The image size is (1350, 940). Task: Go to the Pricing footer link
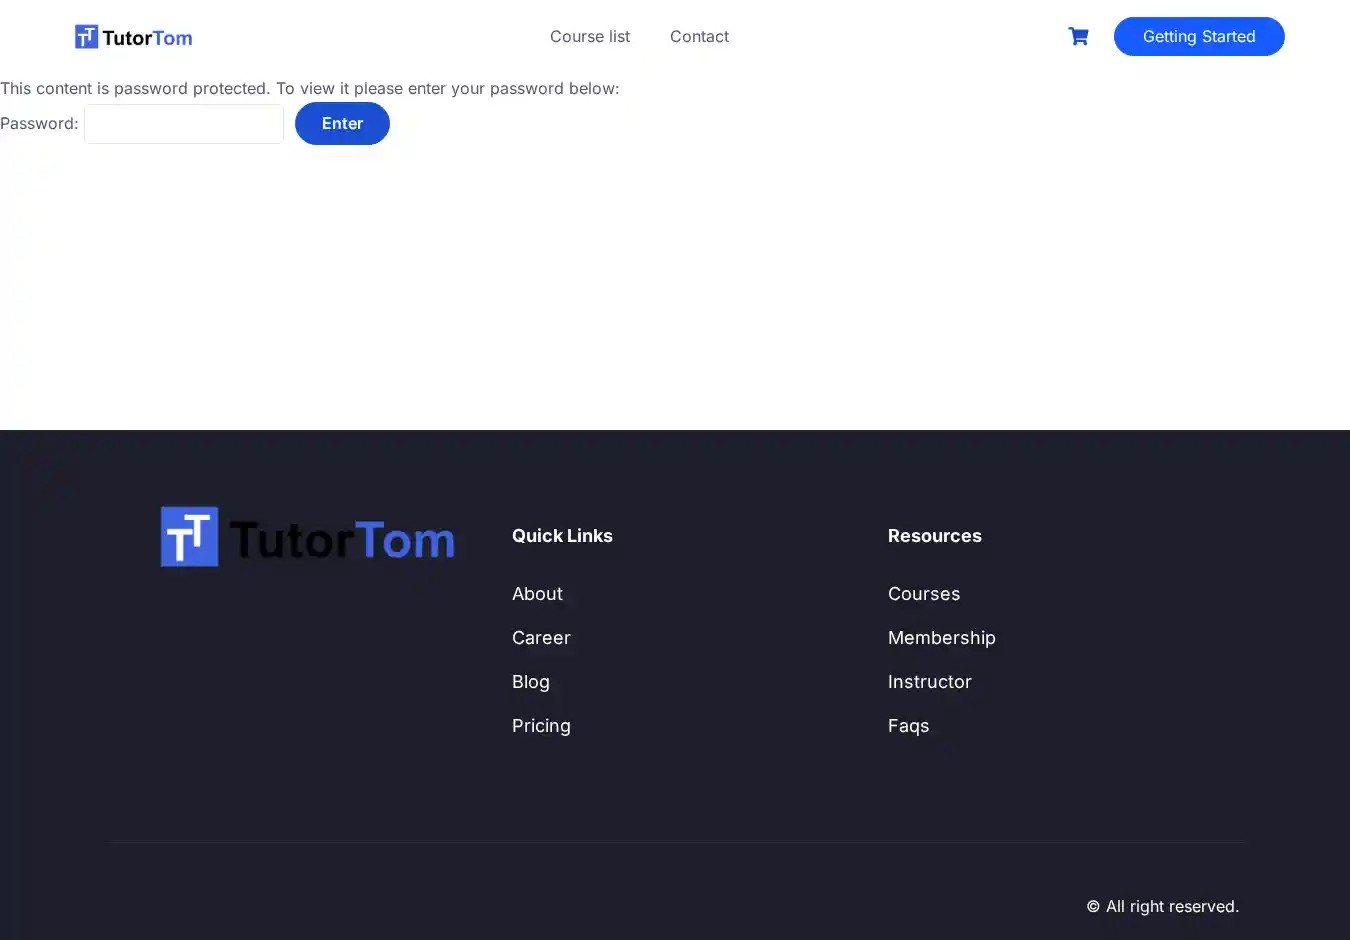point(541,726)
